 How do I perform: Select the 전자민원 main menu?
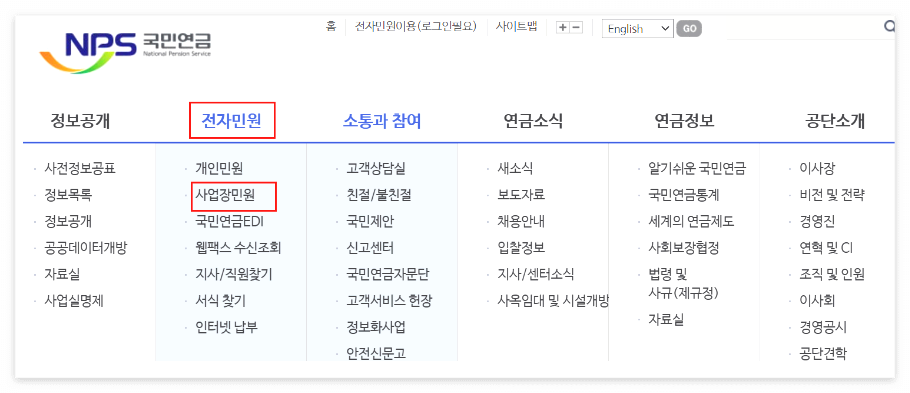(231, 121)
